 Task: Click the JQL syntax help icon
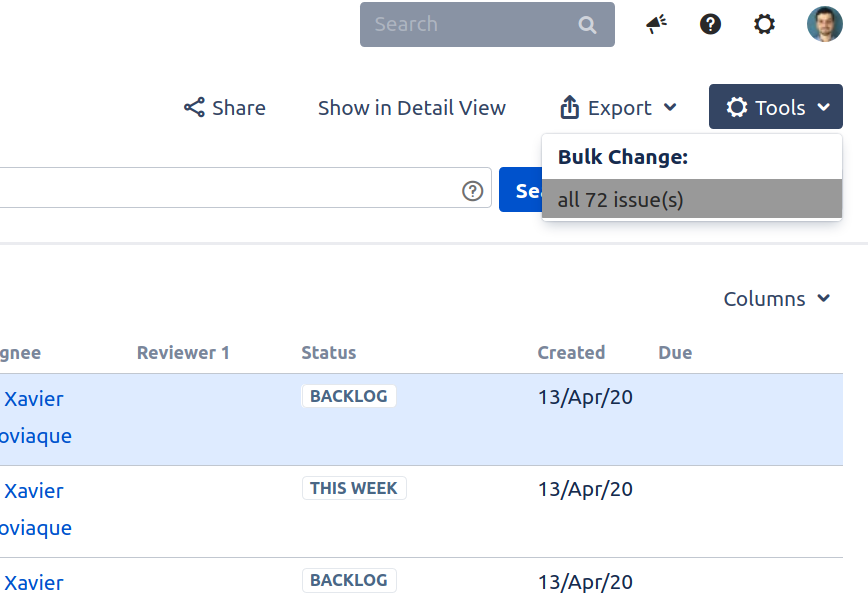[x=472, y=191]
